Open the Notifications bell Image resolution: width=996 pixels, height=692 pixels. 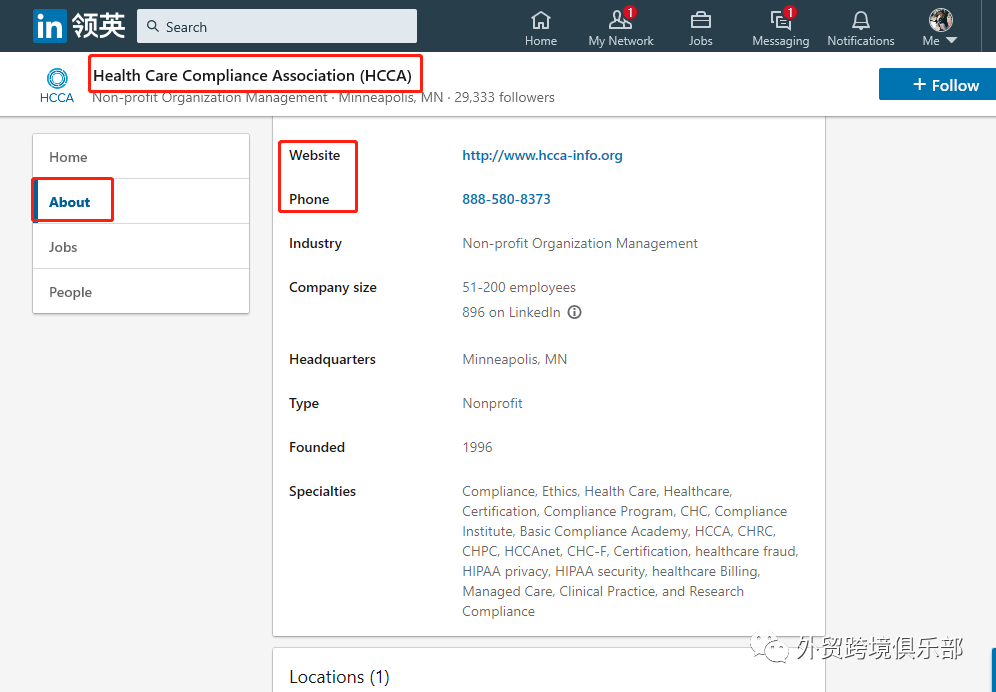click(x=861, y=29)
